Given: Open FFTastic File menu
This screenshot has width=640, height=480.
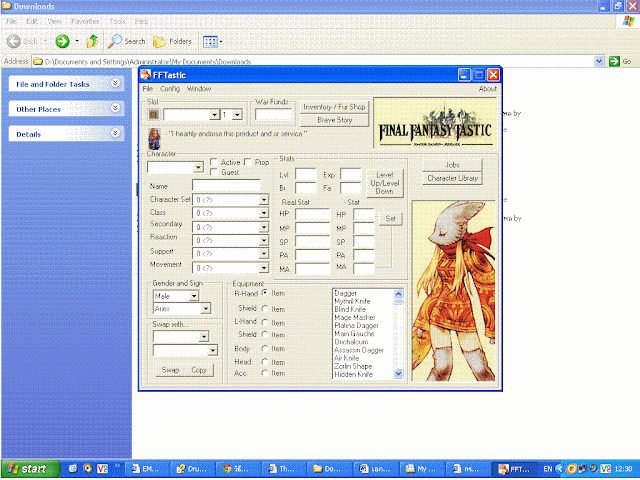Looking at the screenshot, I should pos(147,89).
